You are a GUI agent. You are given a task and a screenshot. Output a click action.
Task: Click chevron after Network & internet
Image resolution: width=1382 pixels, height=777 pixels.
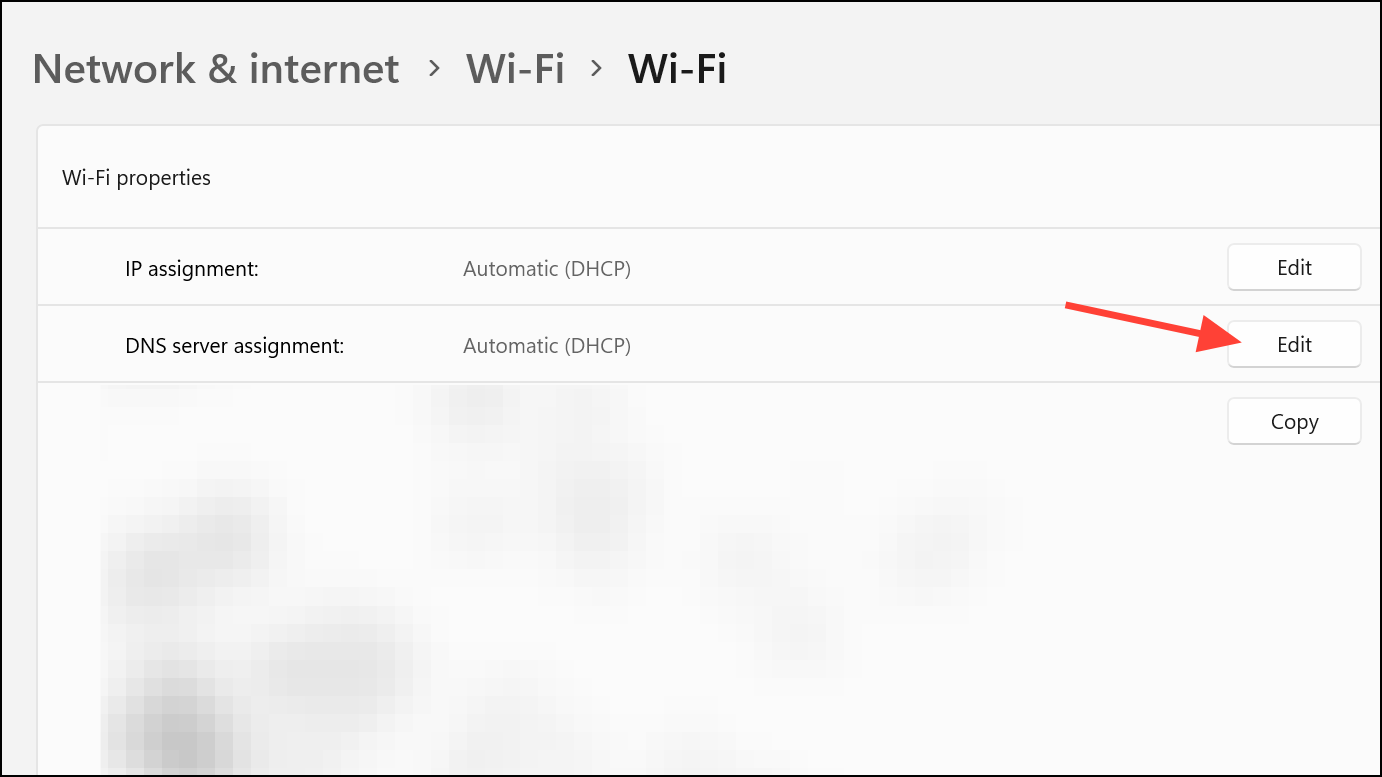pyautogui.click(x=434, y=69)
